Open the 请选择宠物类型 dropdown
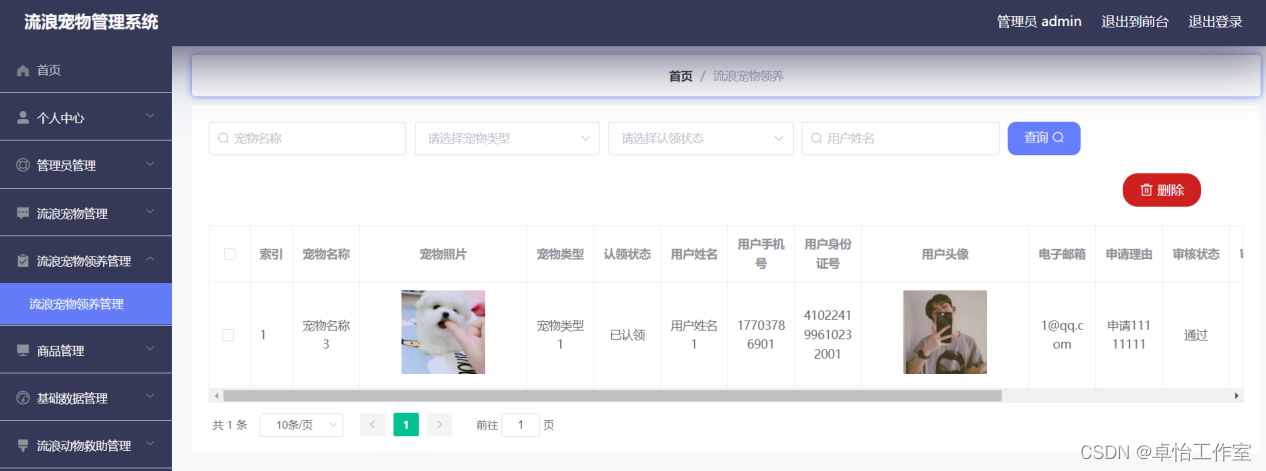Image resolution: width=1266 pixels, height=471 pixels. pos(507,139)
